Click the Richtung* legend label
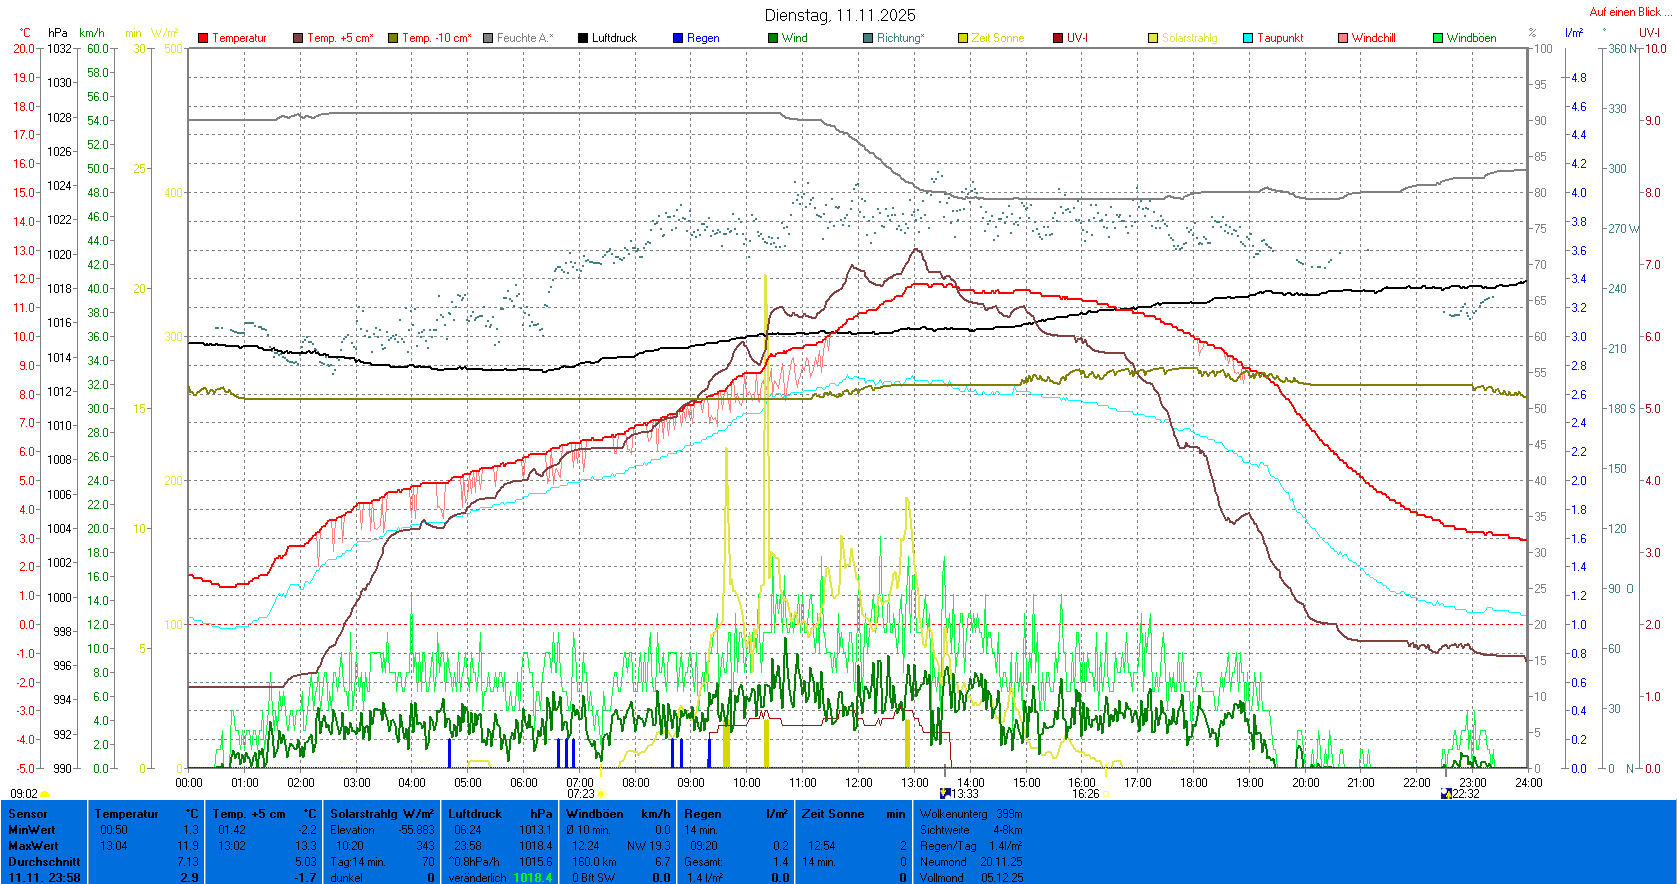1677x884 pixels. 900,38
